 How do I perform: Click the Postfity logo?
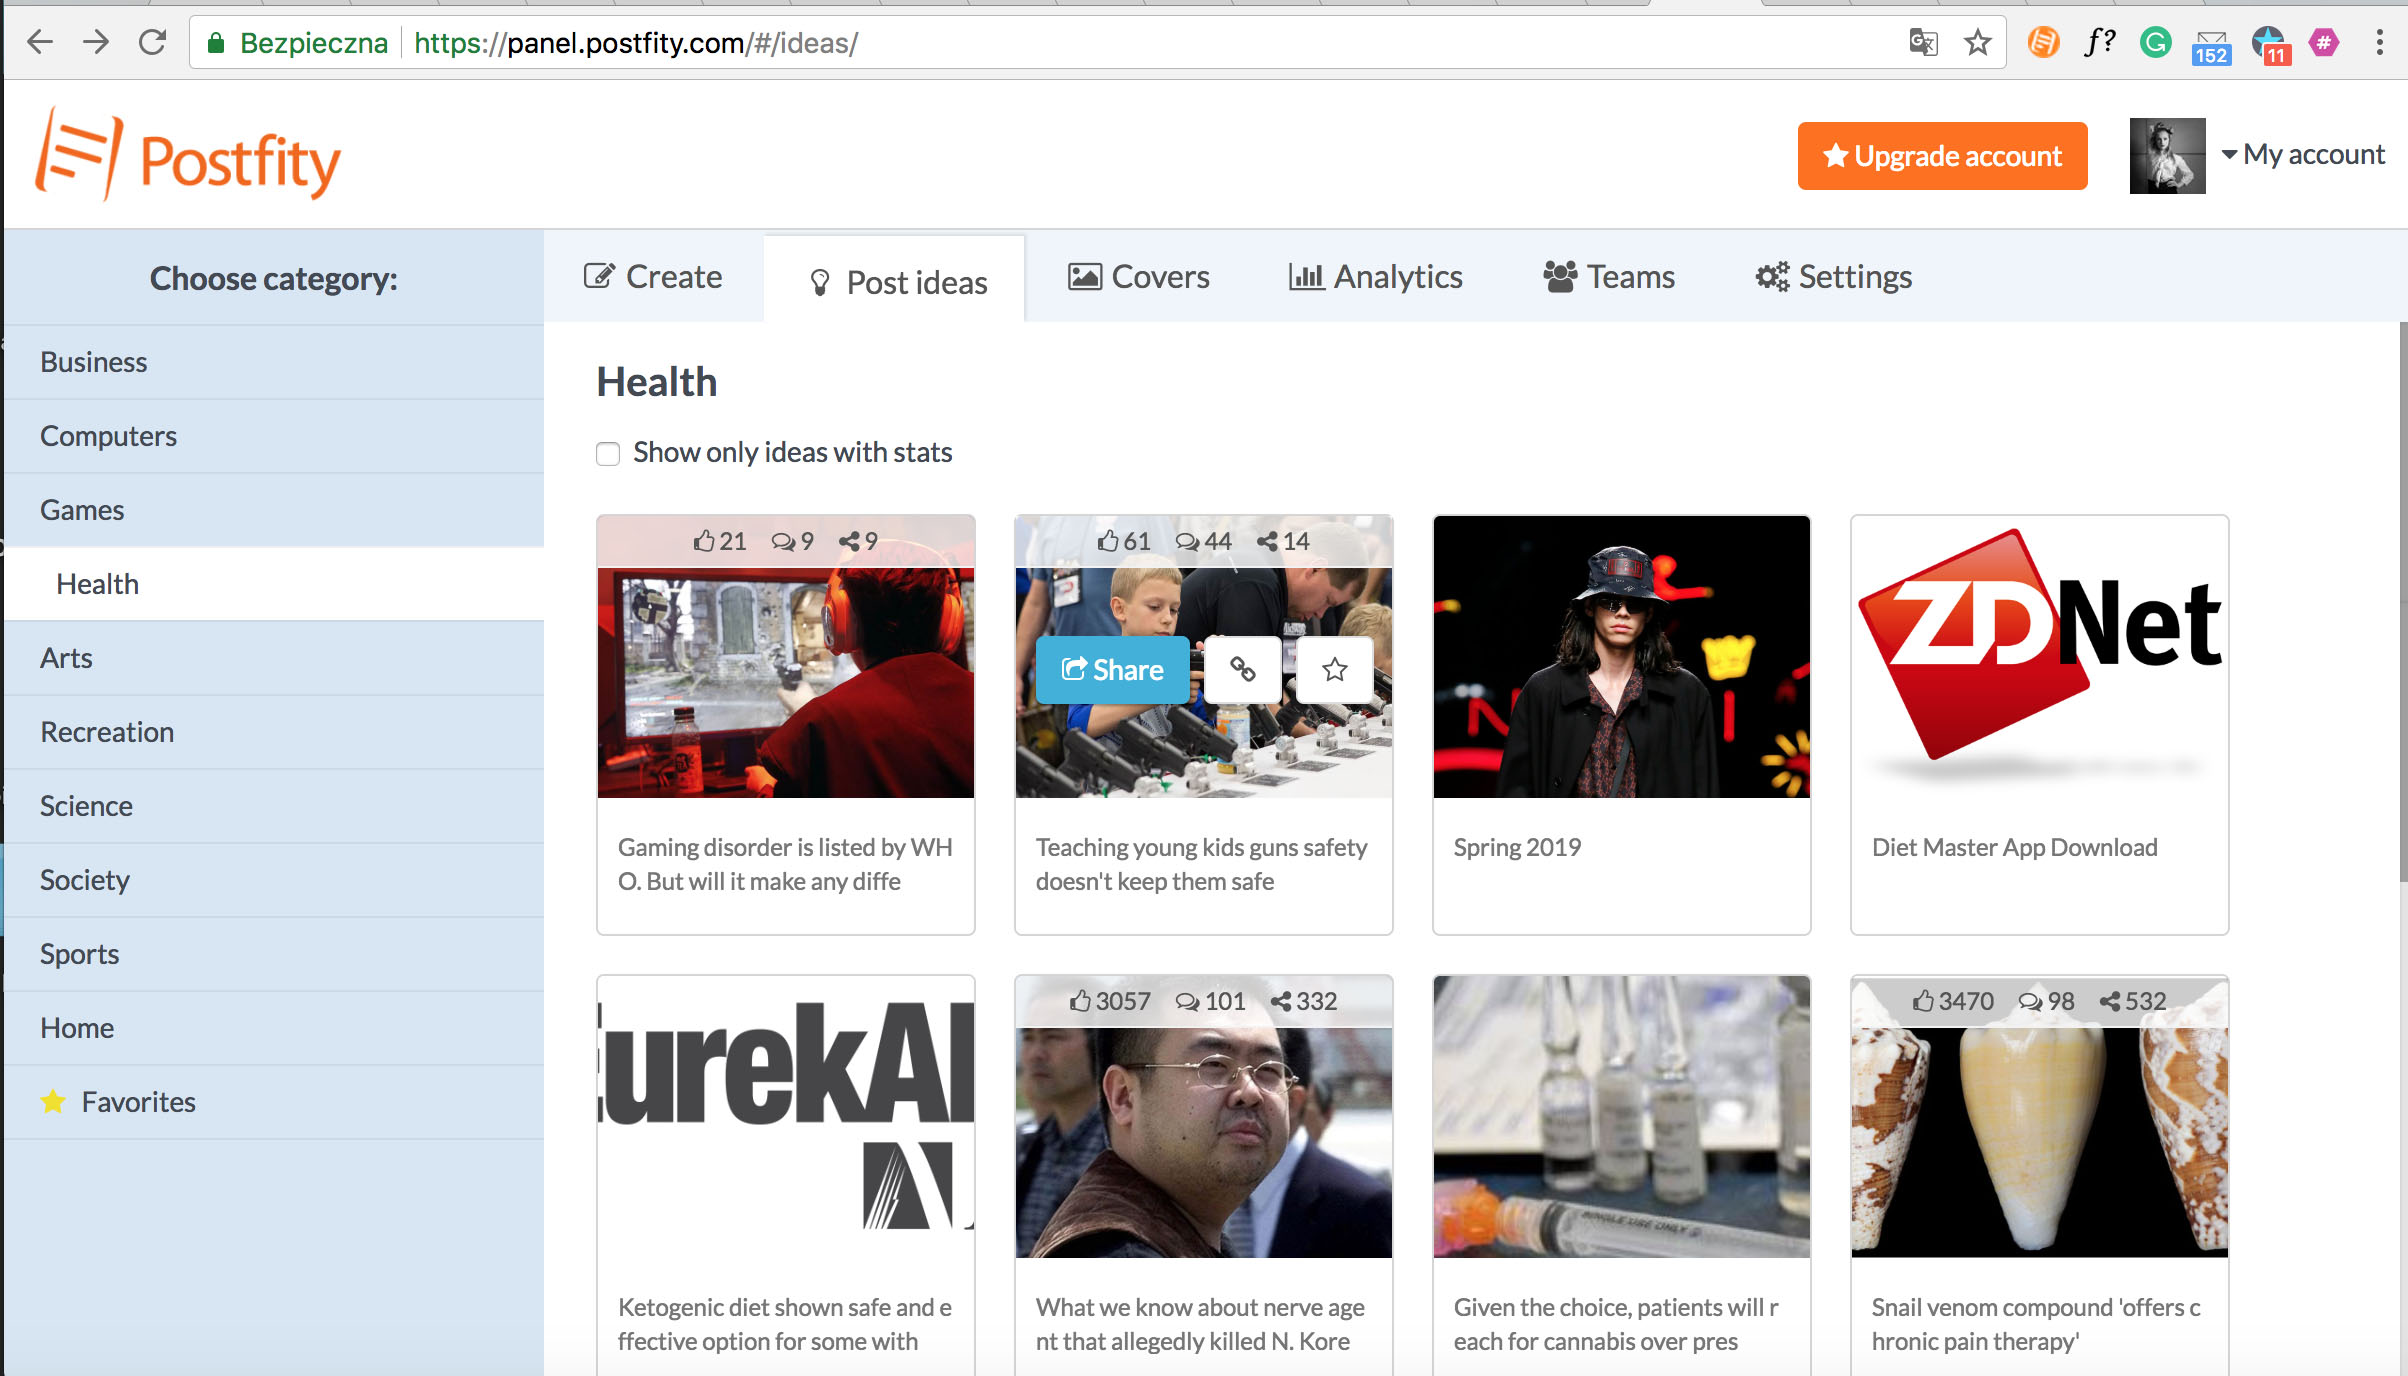188,155
